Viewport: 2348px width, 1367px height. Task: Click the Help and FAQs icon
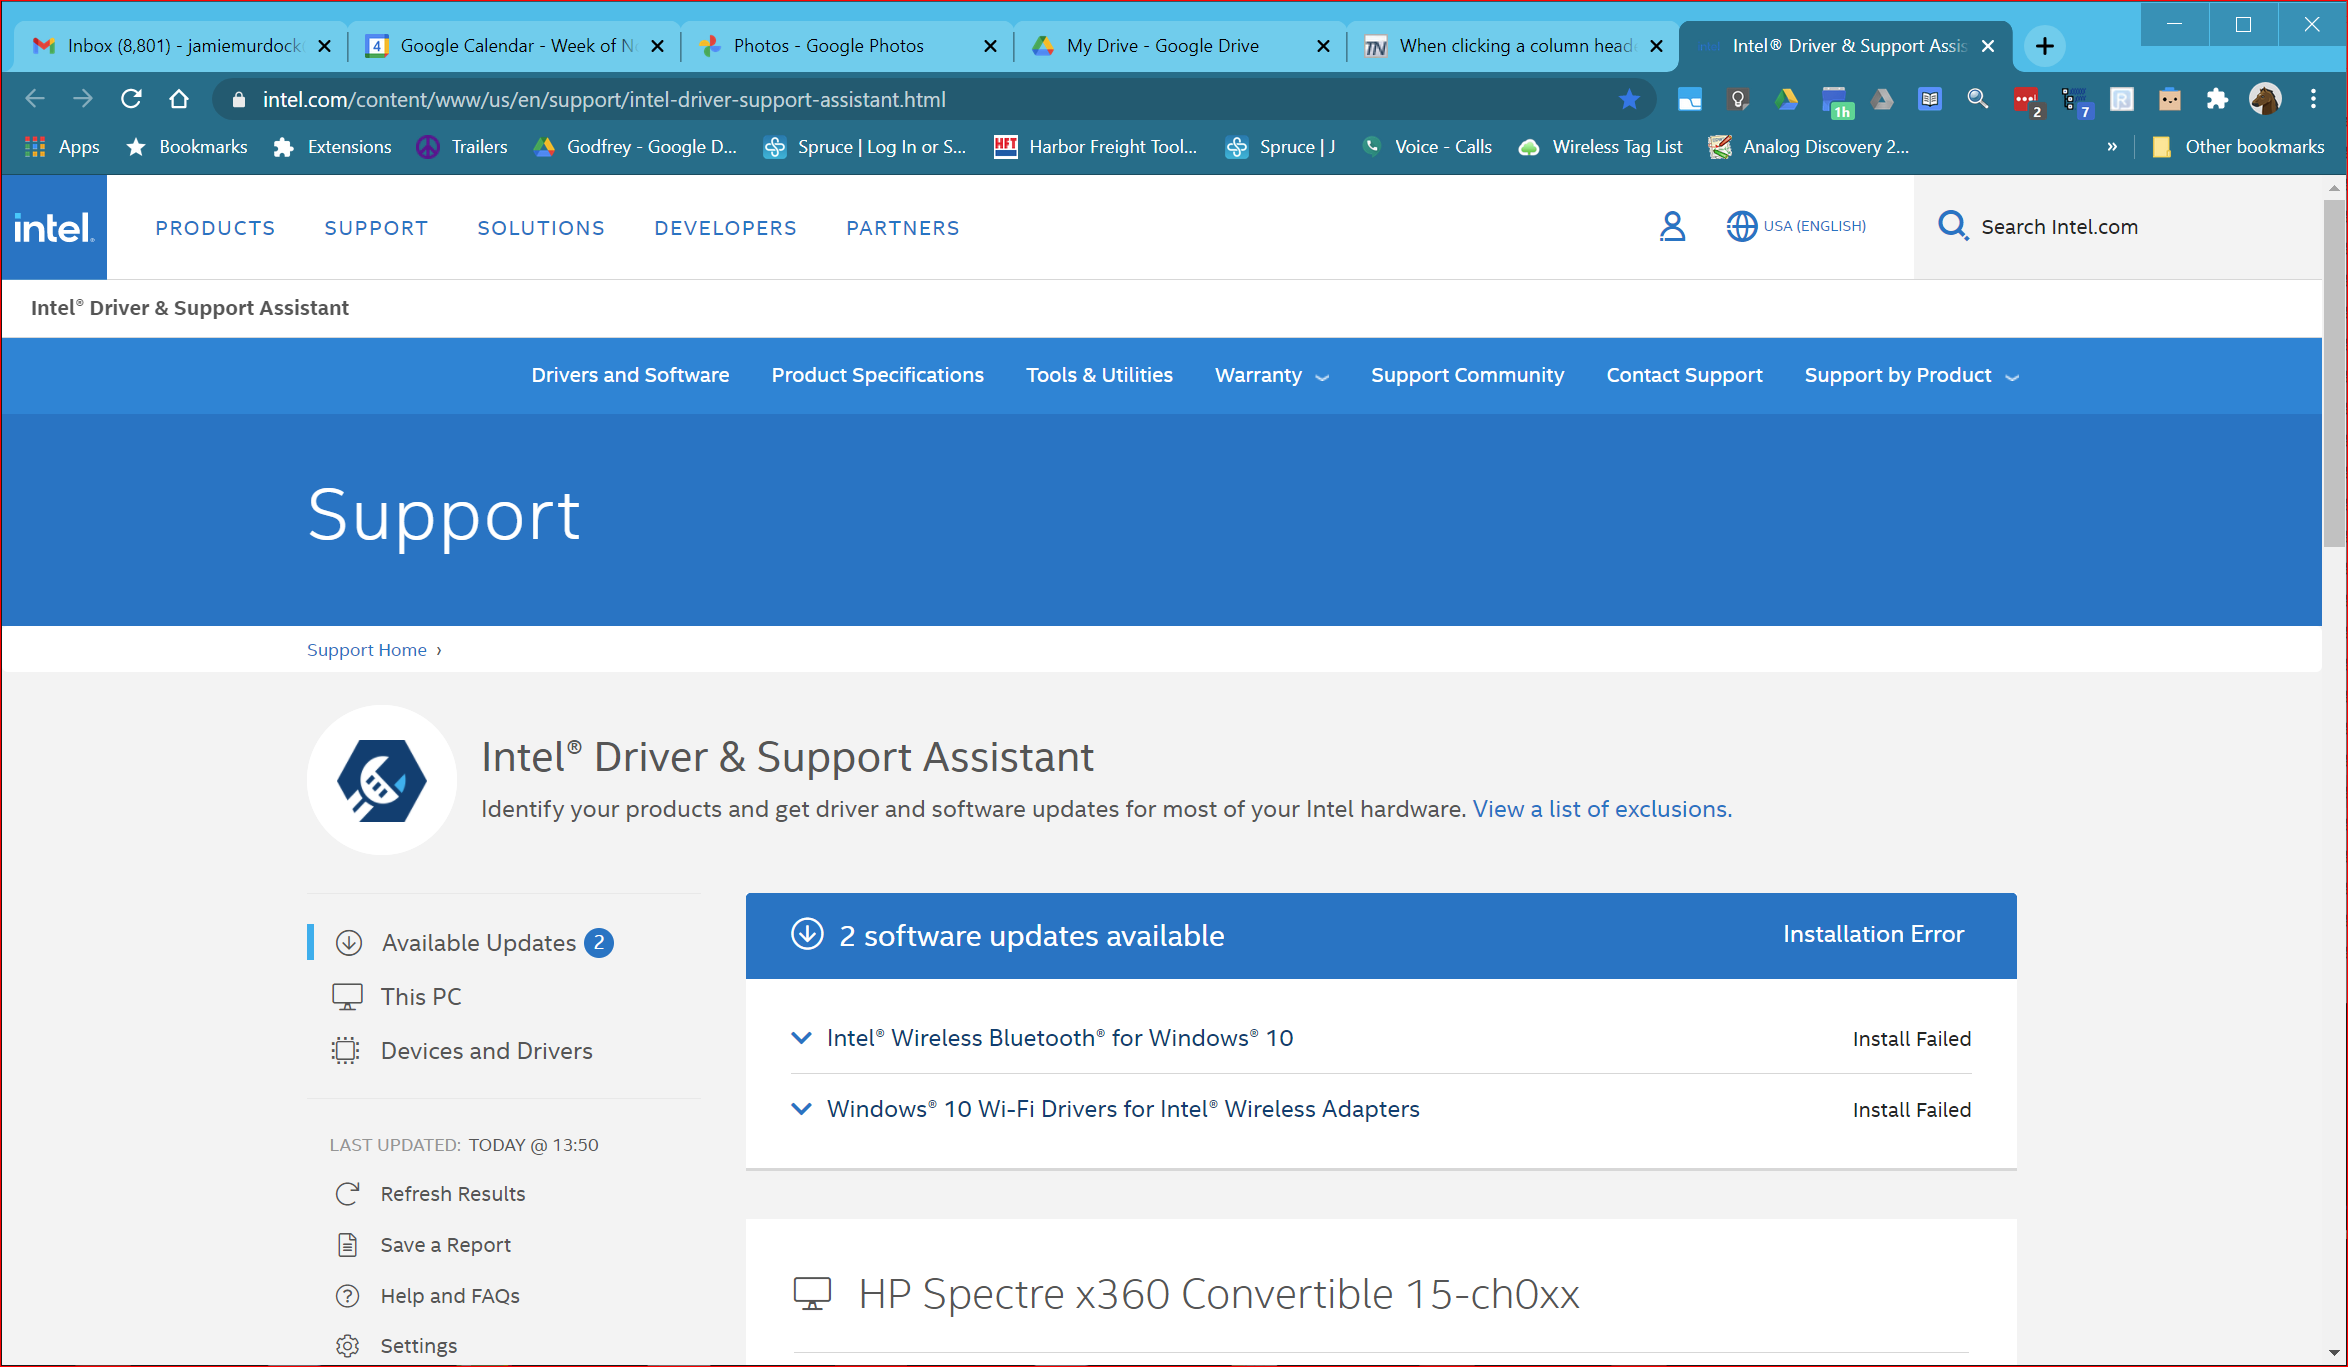pos(347,1296)
